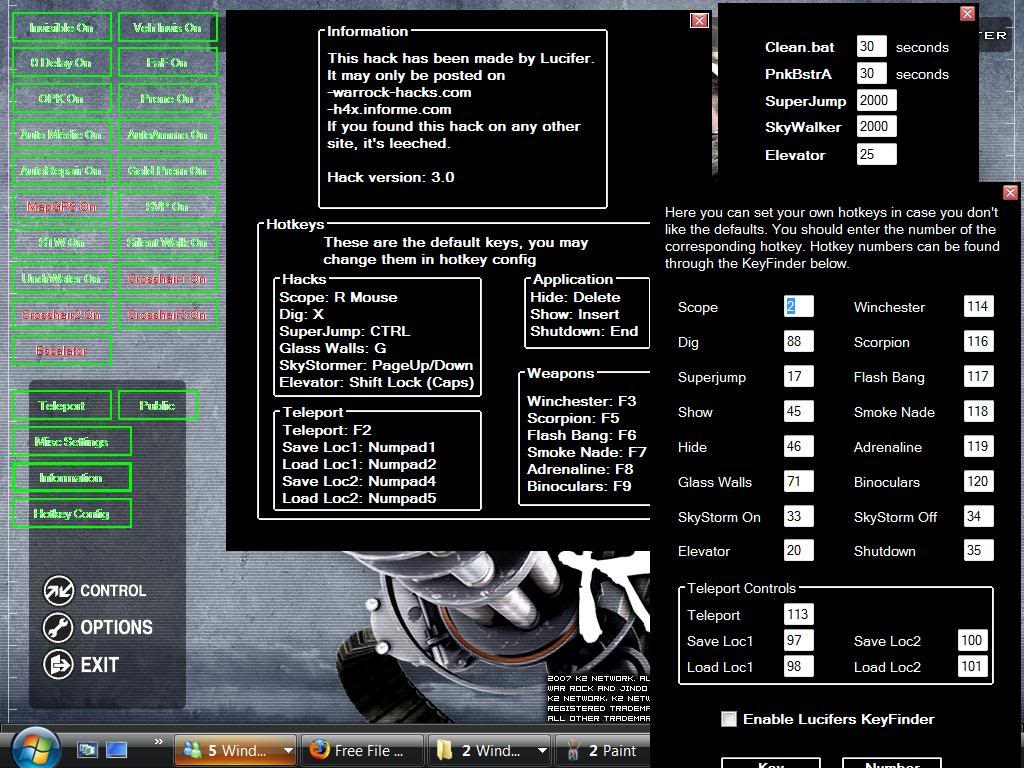Click the Teleport hotkey field showing 113
Viewport: 1024px width, 768px height.
[x=799, y=614]
